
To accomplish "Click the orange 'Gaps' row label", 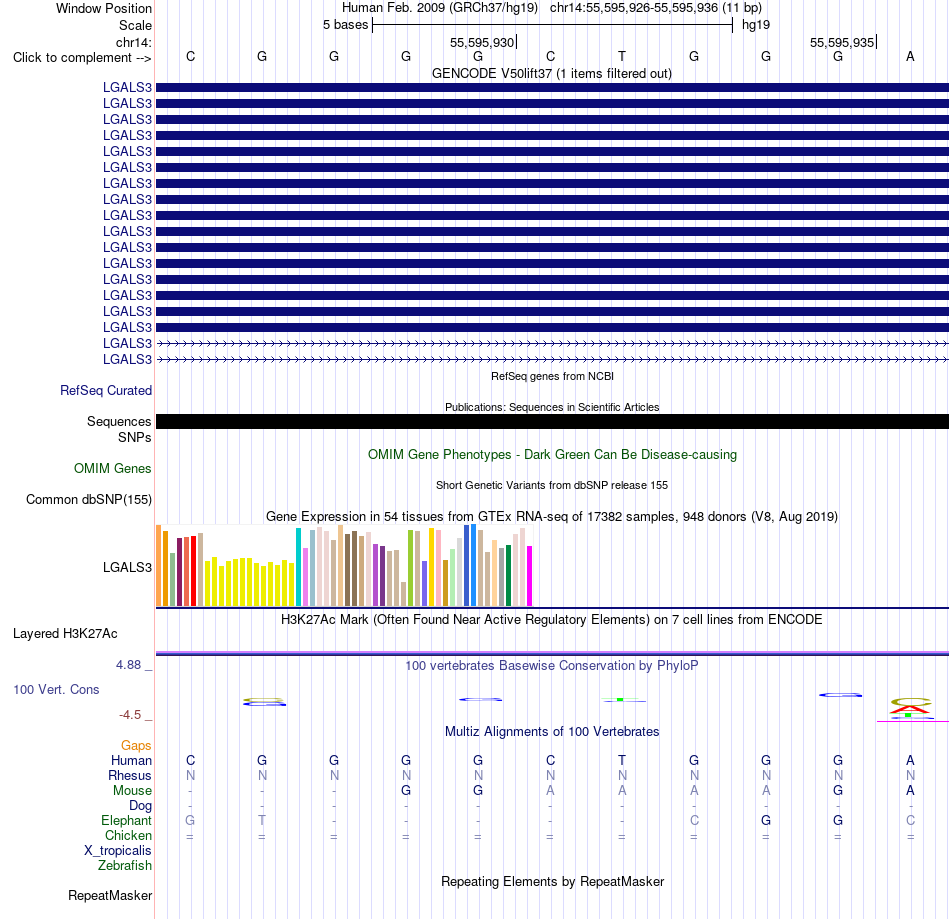I will [136, 746].
